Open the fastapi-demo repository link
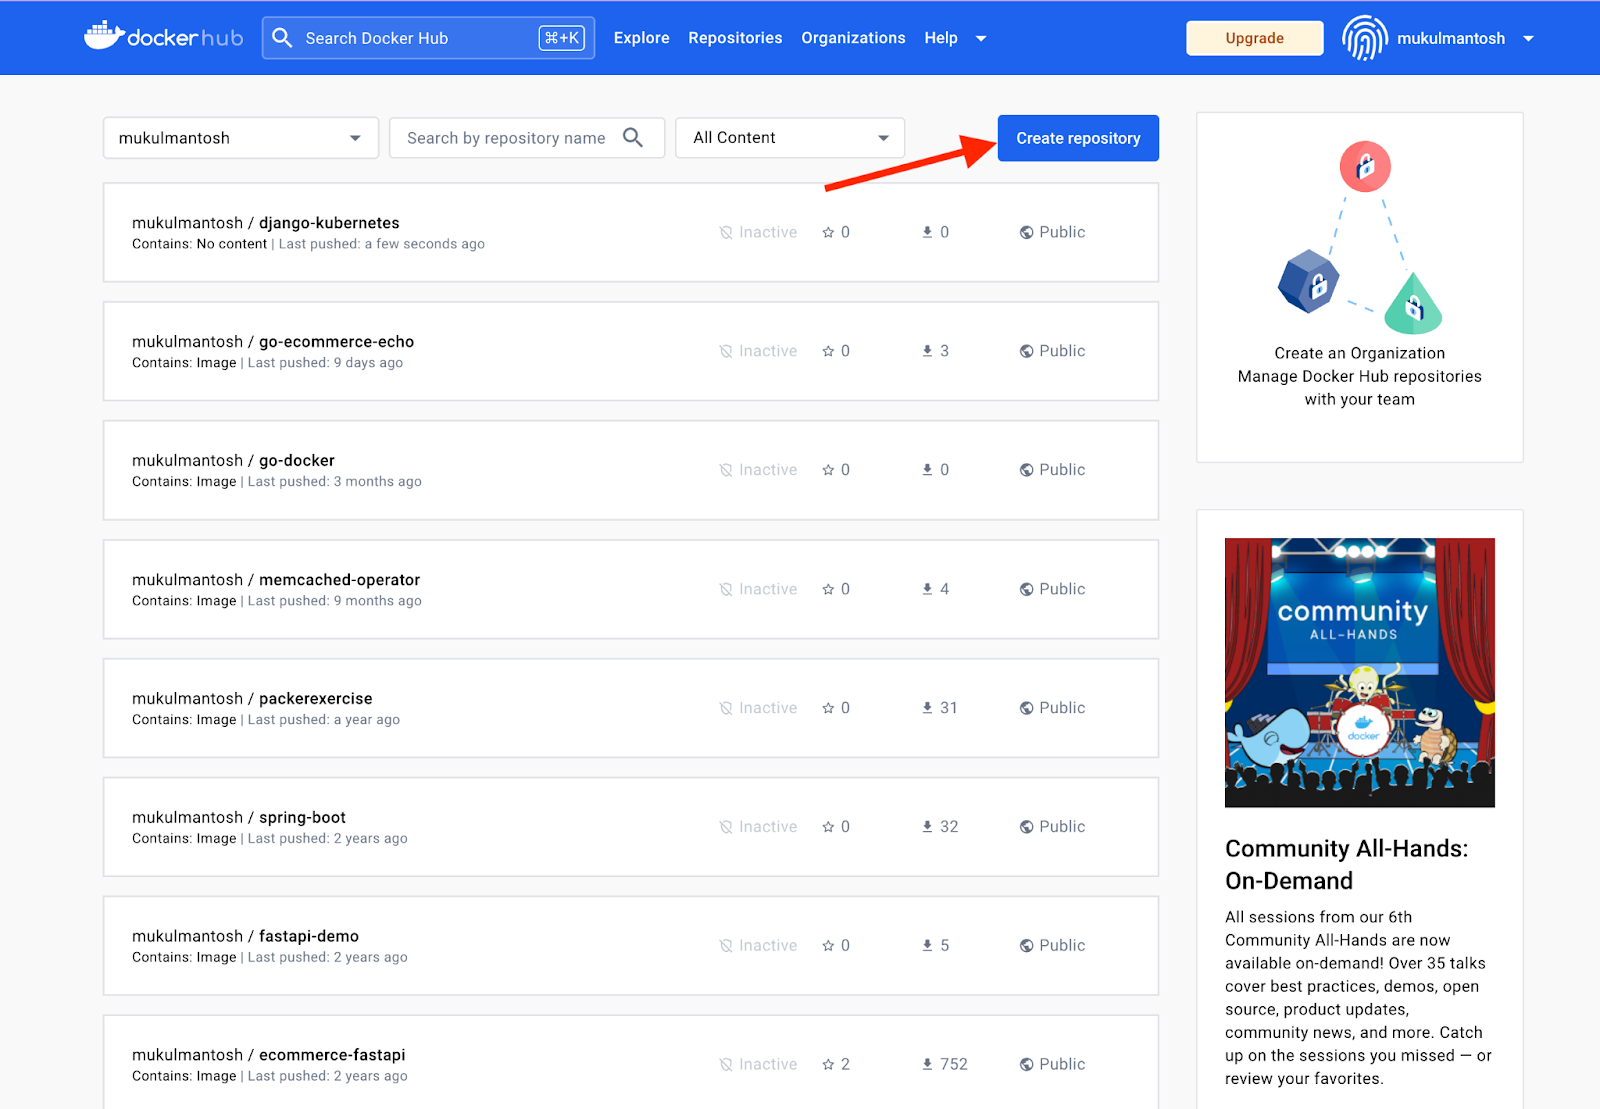Viewport: 1600px width, 1109px height. (308, 936)
